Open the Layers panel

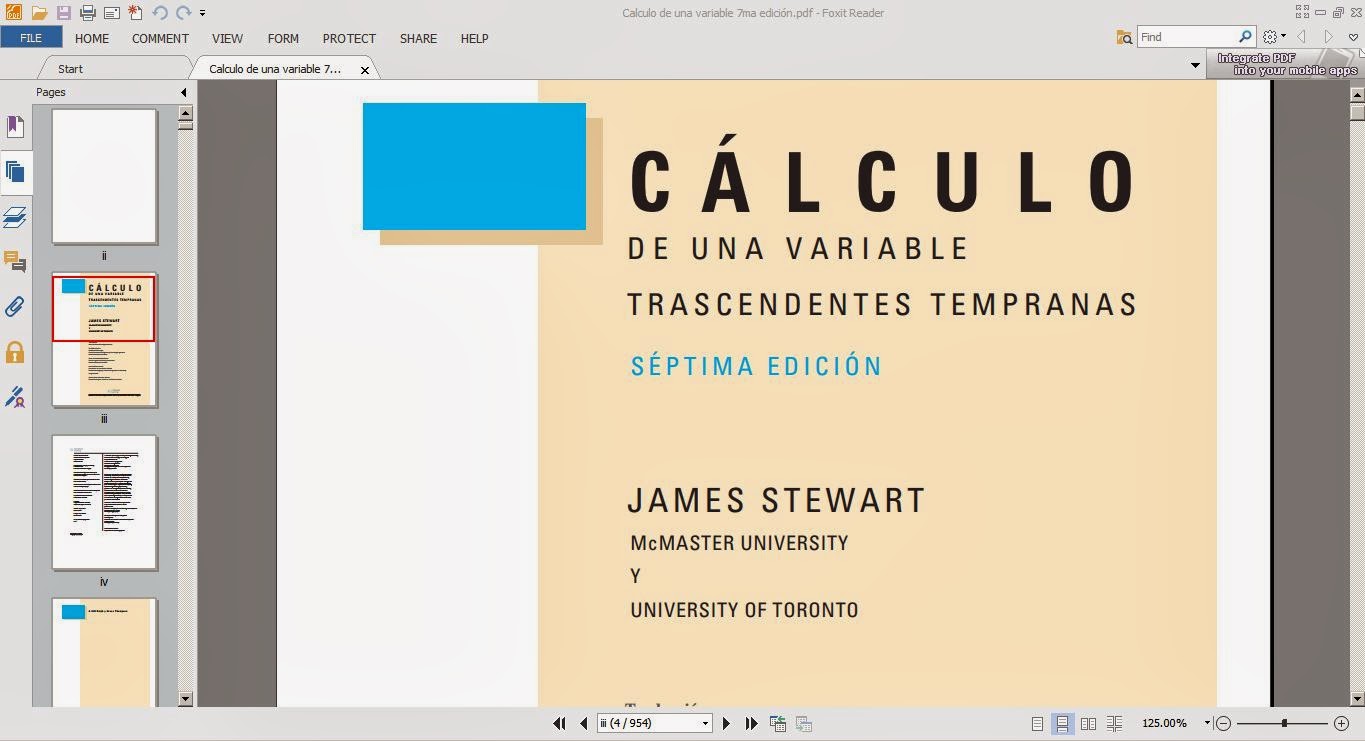point(15,217)
